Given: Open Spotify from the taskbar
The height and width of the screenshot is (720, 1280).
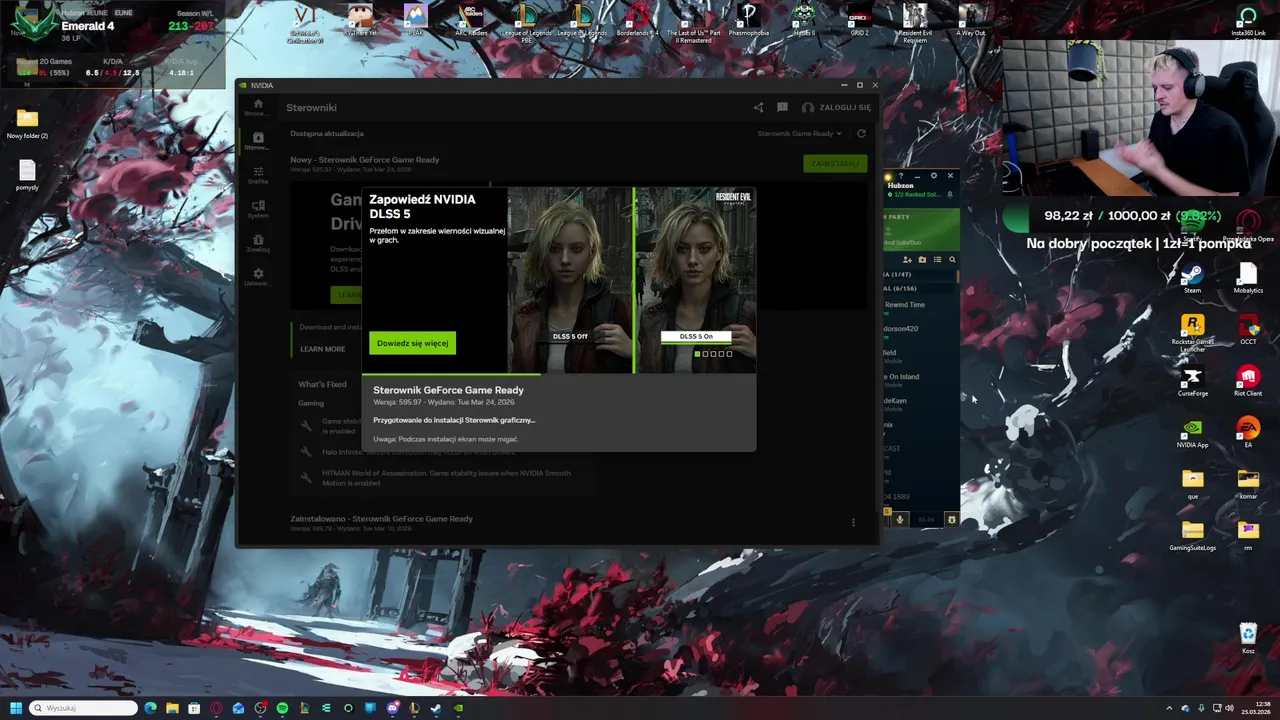Looking at the screenshot, I should tap(282, 708).
